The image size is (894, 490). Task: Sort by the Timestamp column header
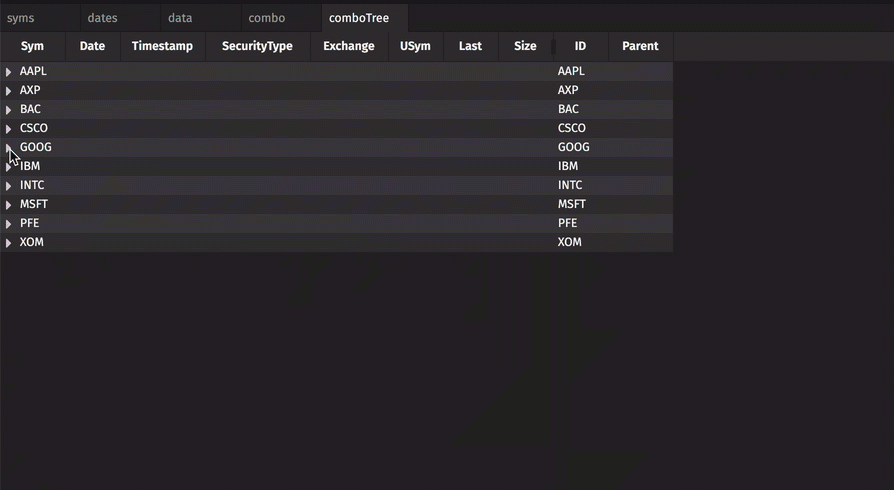point(162,46)
